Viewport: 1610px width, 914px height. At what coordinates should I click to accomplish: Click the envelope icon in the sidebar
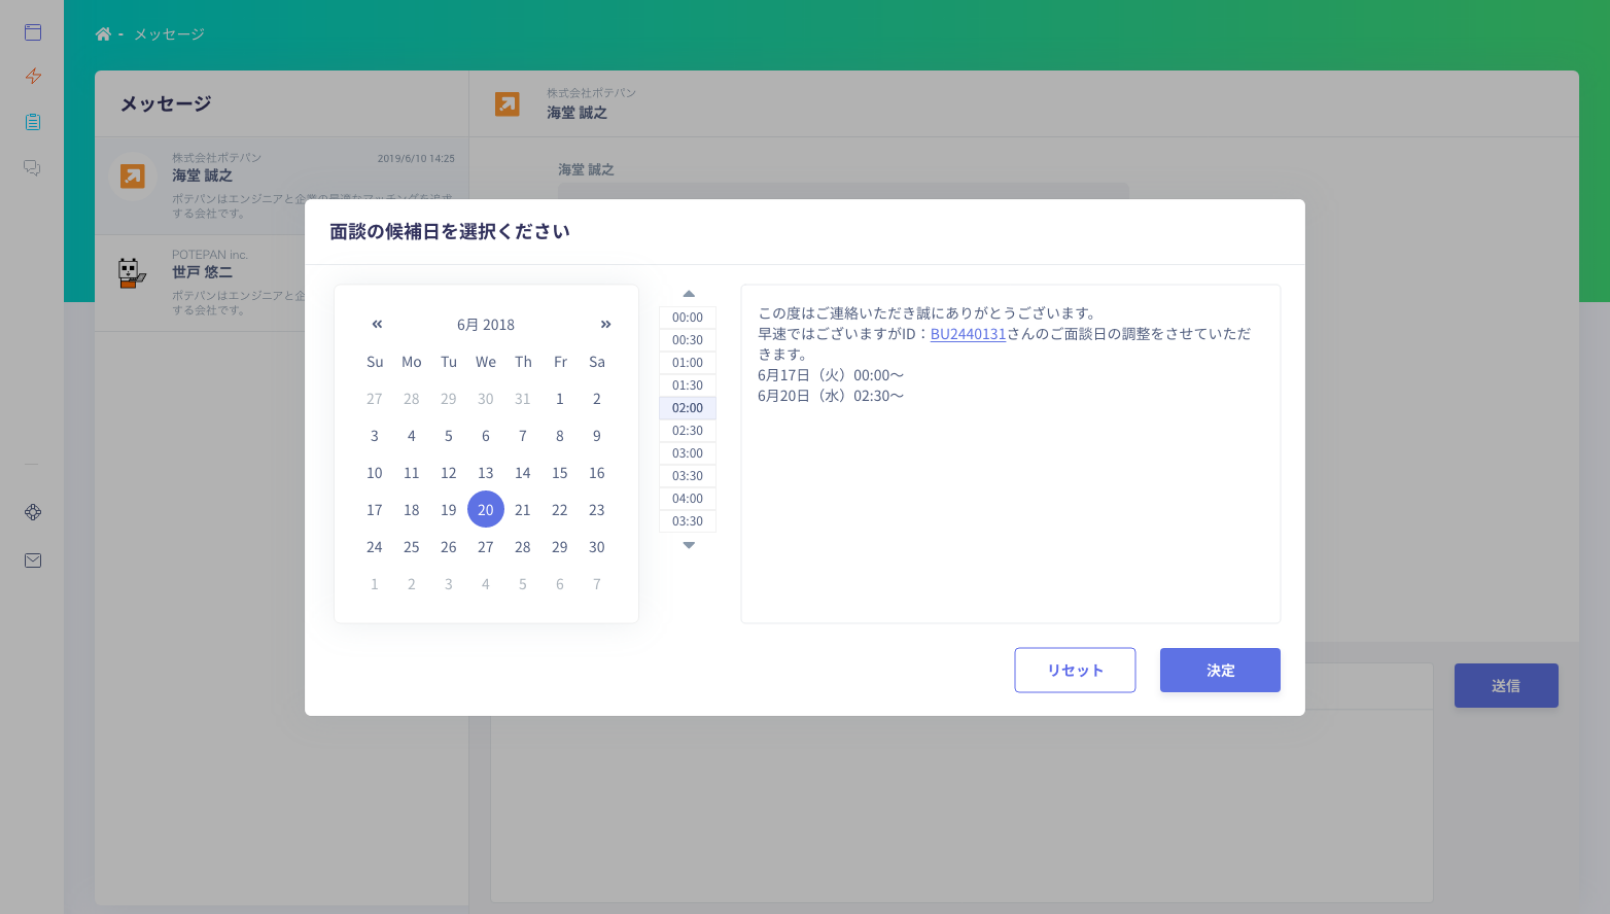[x=32, y=560]
